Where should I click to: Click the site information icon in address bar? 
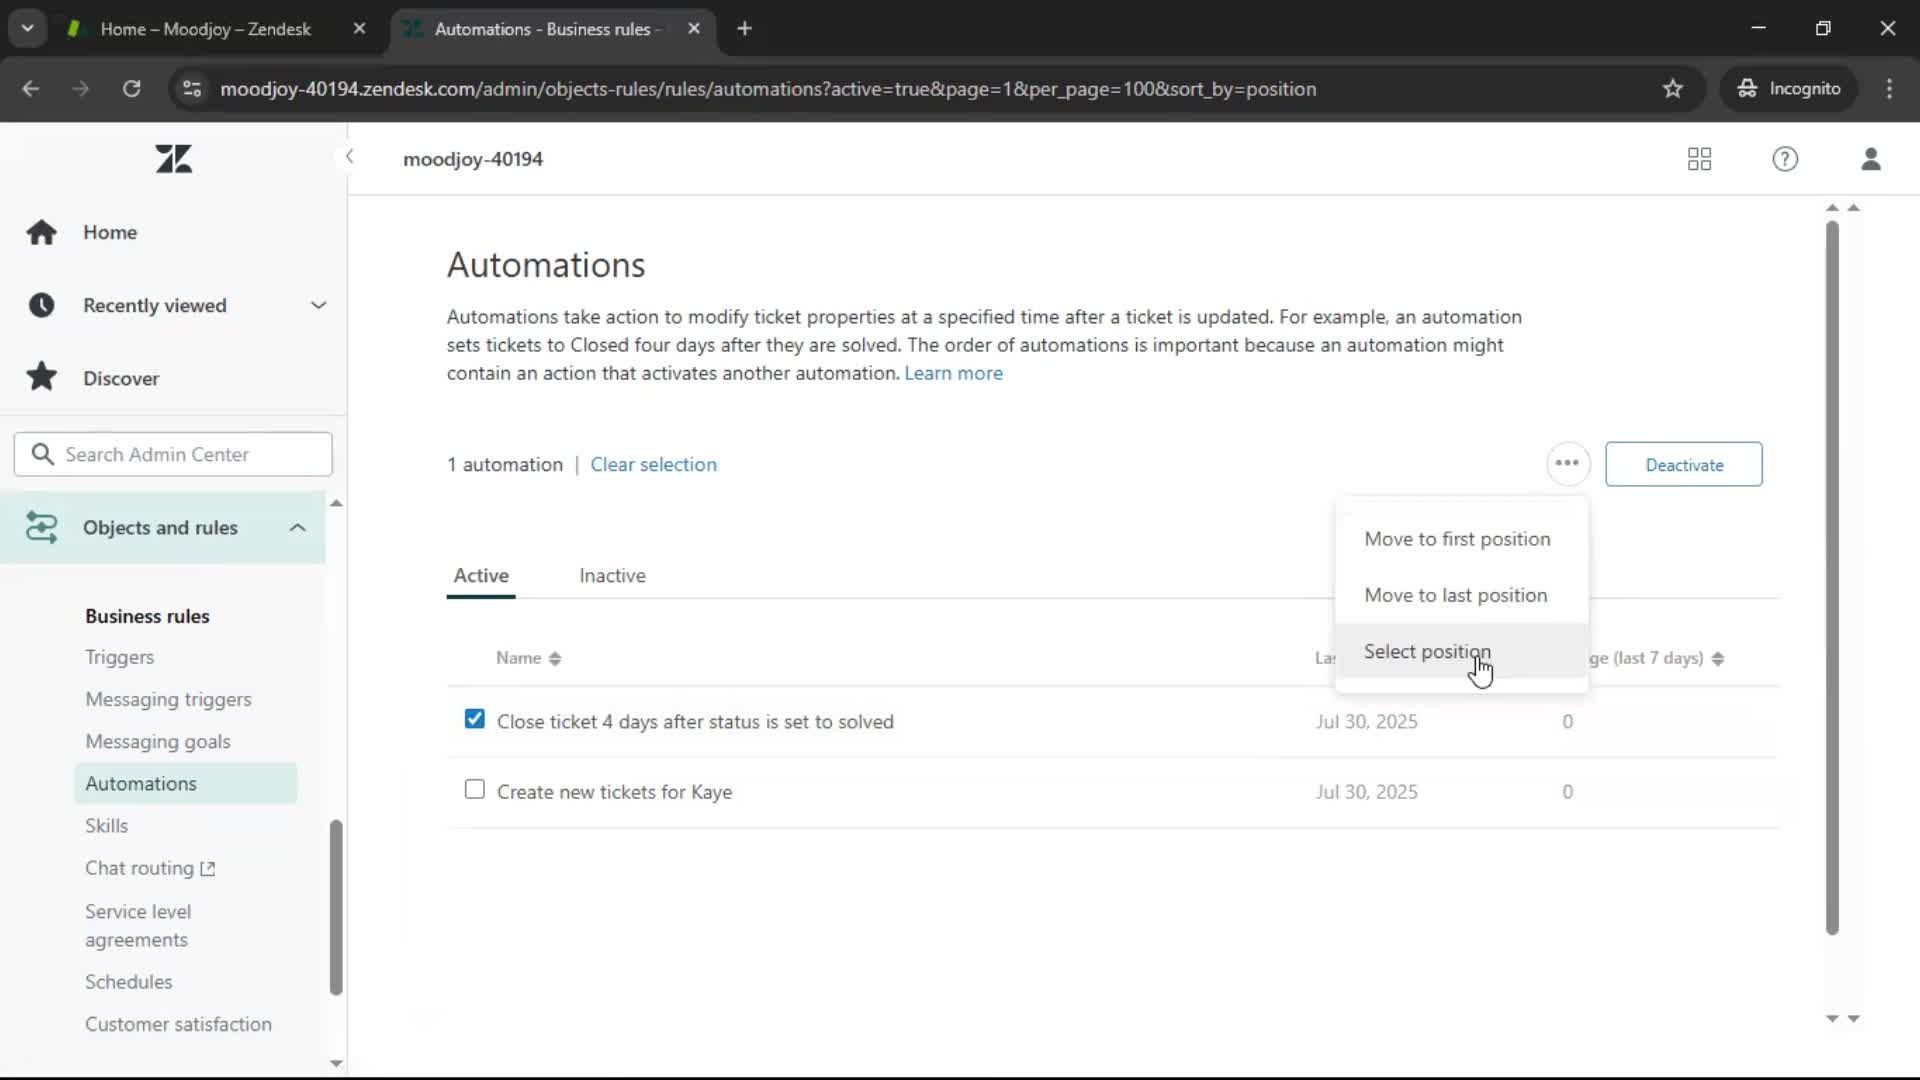pyautogui.click(x=192, y=89)
